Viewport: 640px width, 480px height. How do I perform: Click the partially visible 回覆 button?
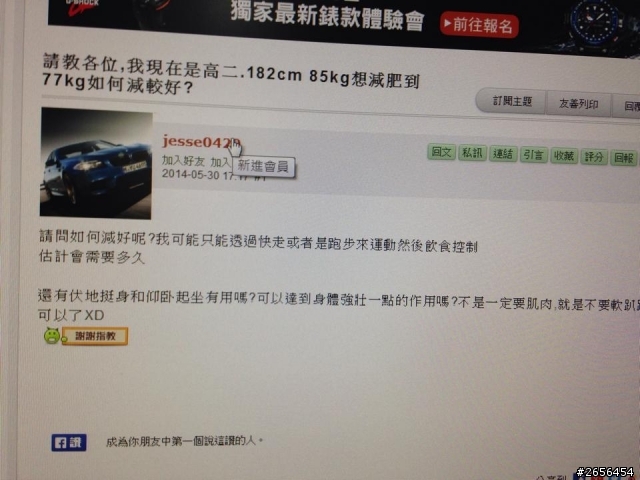click(x=627, y=106)
